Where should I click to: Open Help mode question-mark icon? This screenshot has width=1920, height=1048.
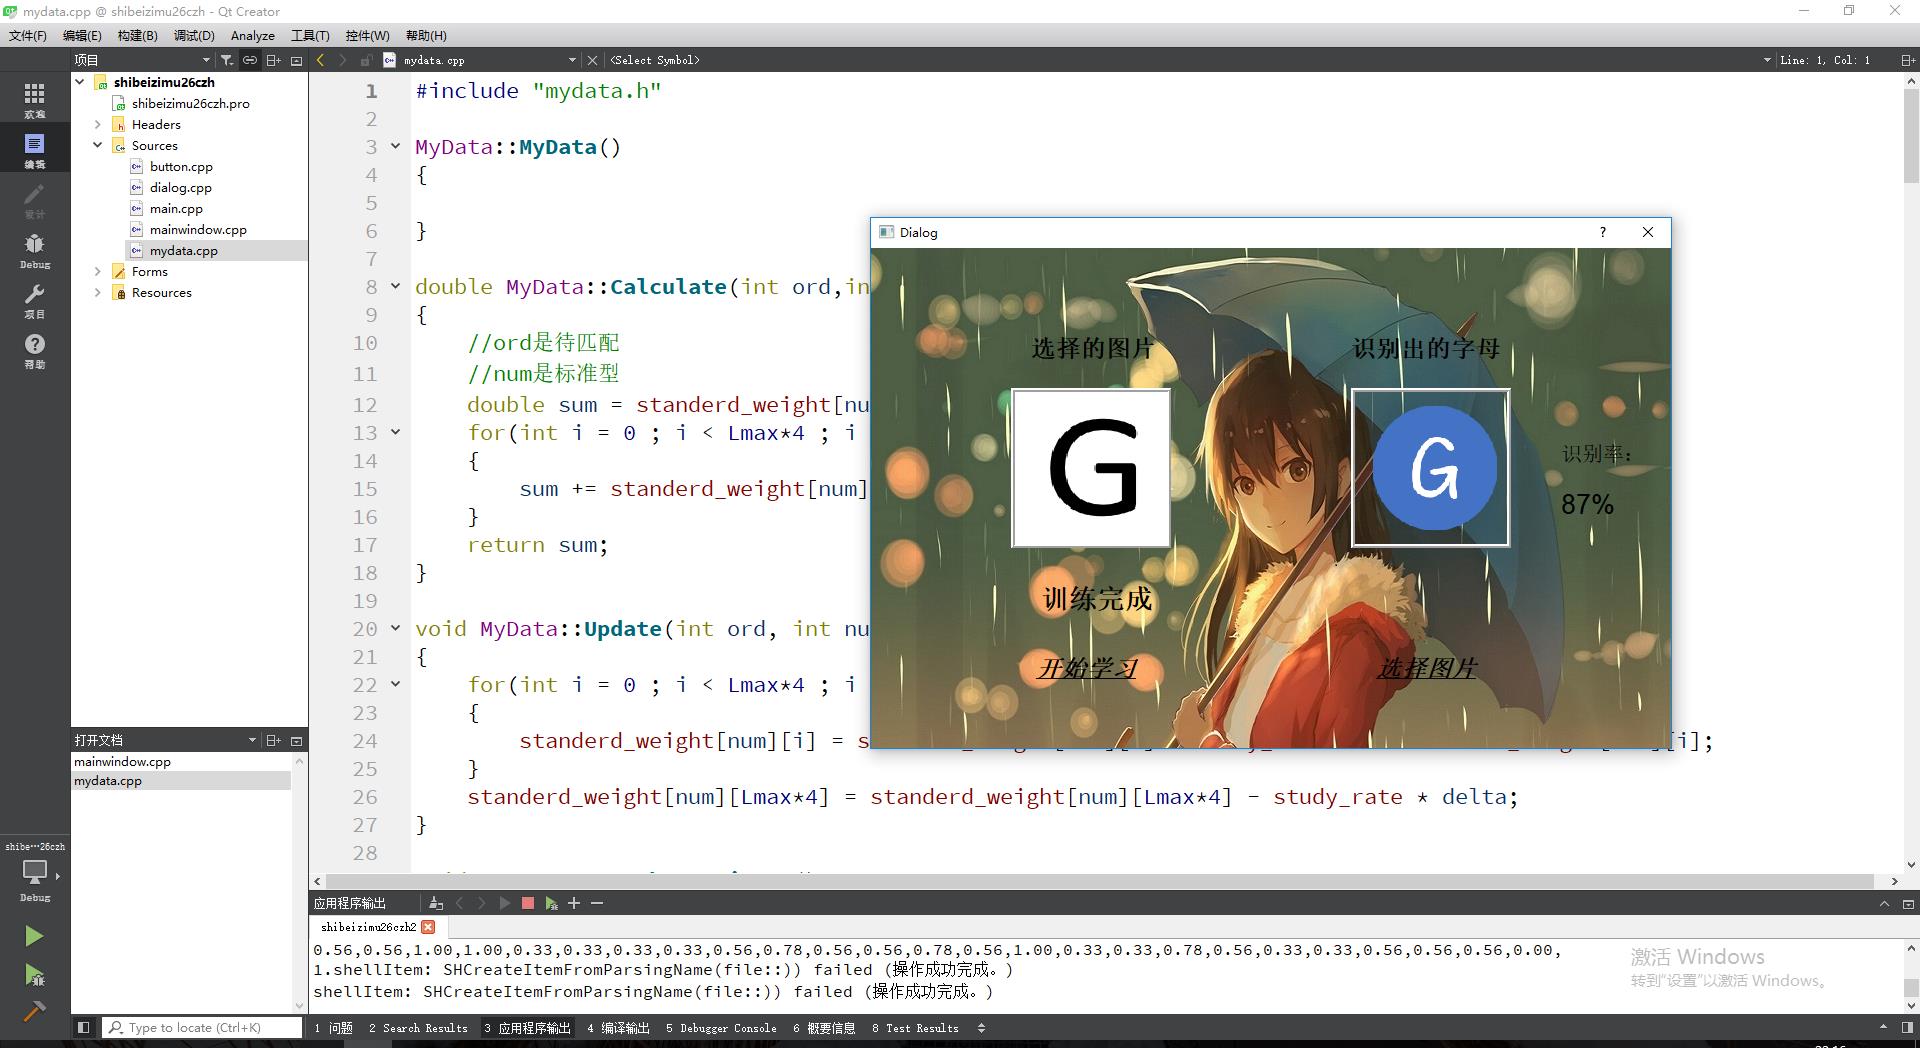click(x=34, y=349)
